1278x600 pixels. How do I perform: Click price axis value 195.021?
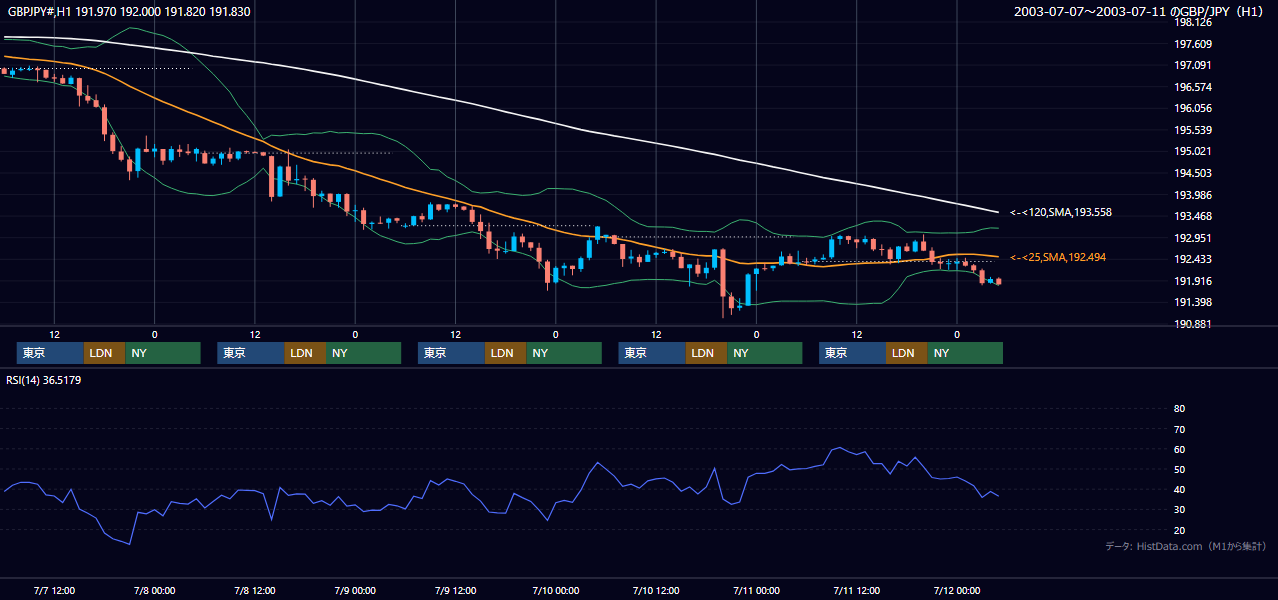pos(1194,152)
